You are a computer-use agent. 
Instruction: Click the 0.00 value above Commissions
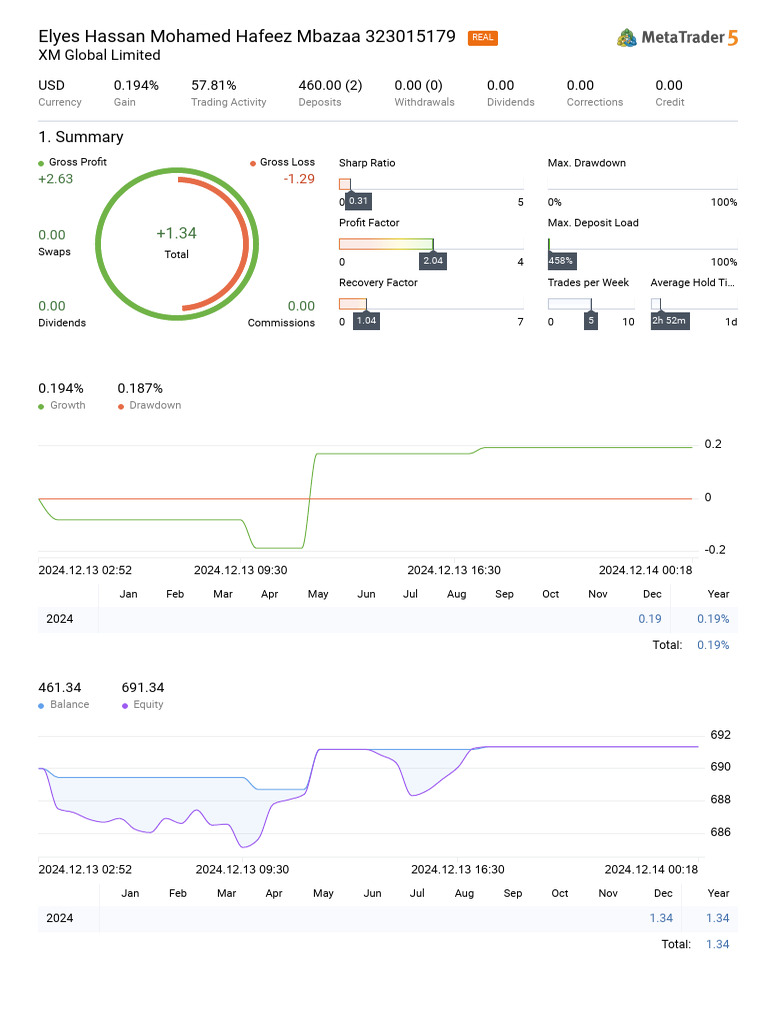[x=301, y=306]
